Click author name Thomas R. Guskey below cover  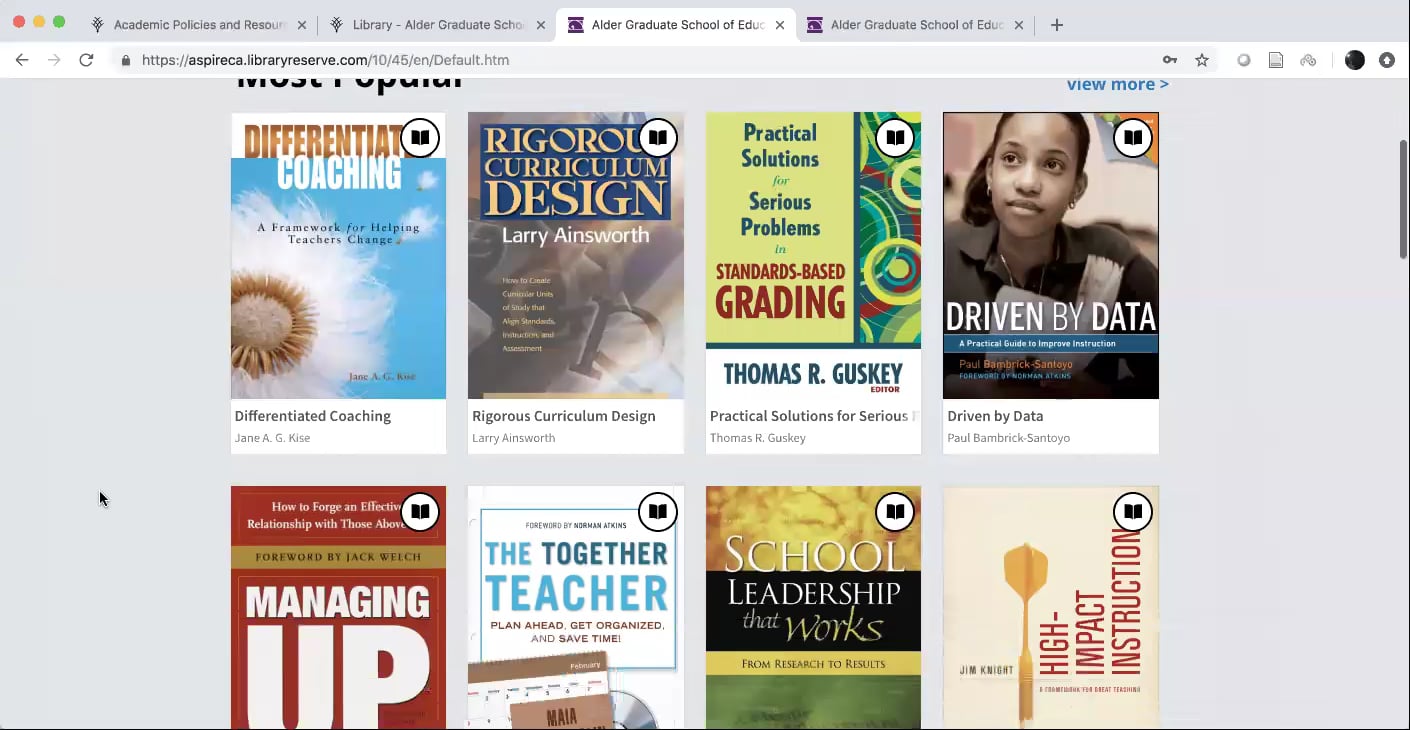click(x=757, y=438)
